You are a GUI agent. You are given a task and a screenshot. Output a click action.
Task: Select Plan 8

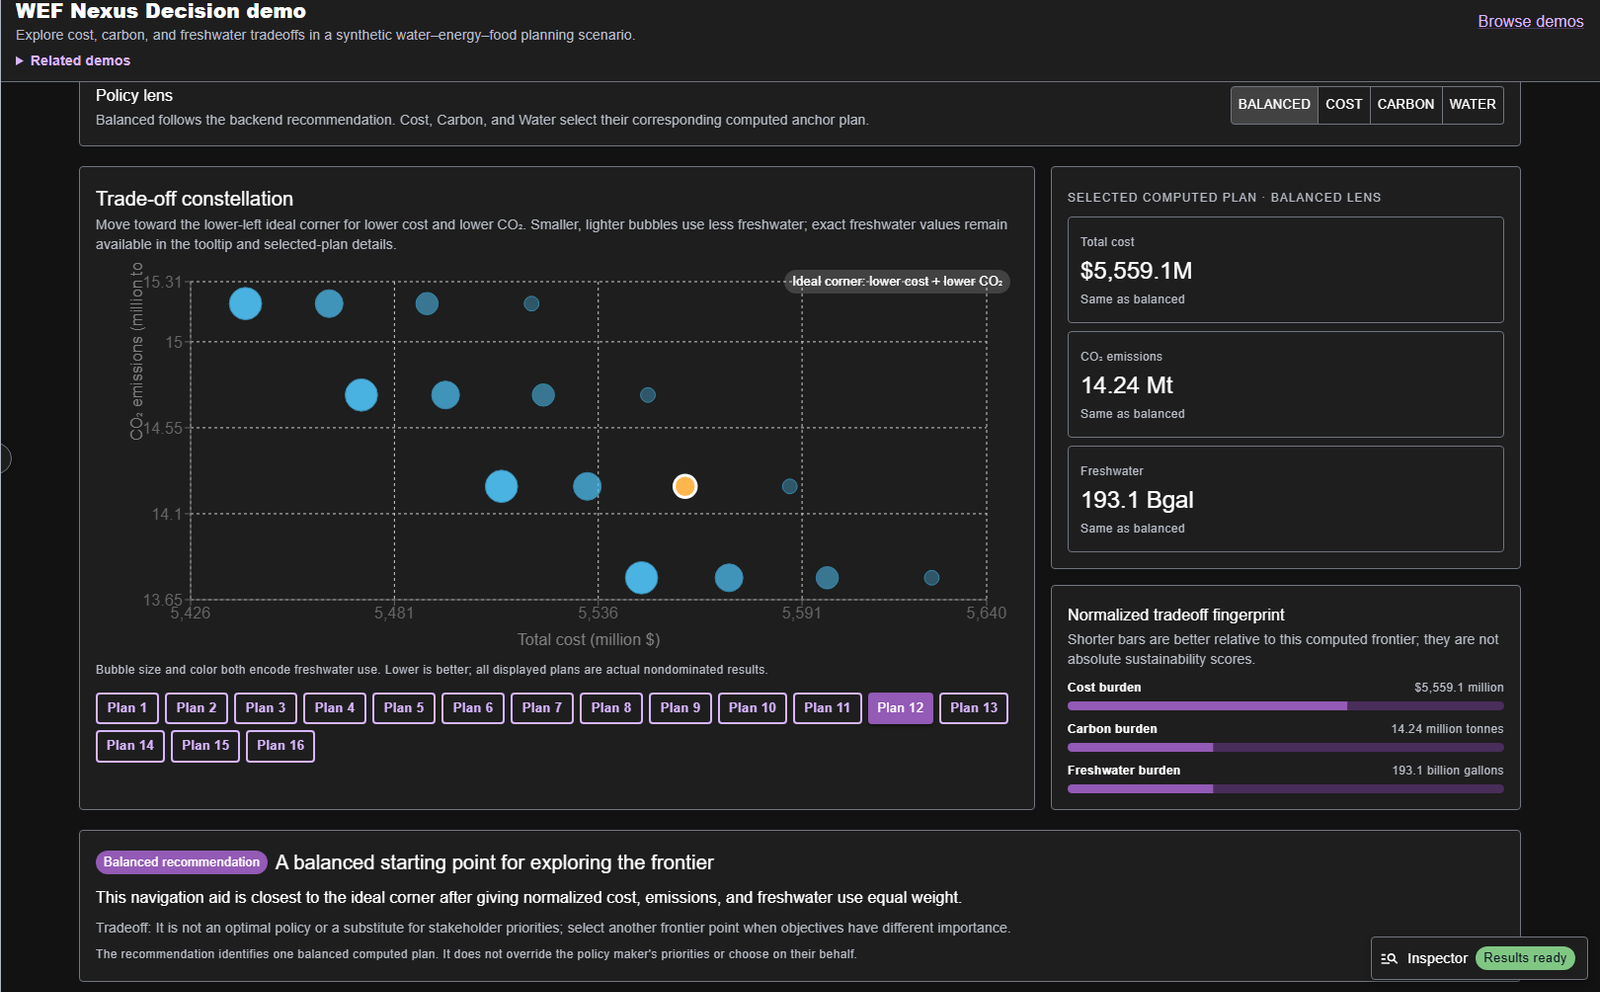pos(611,708)
